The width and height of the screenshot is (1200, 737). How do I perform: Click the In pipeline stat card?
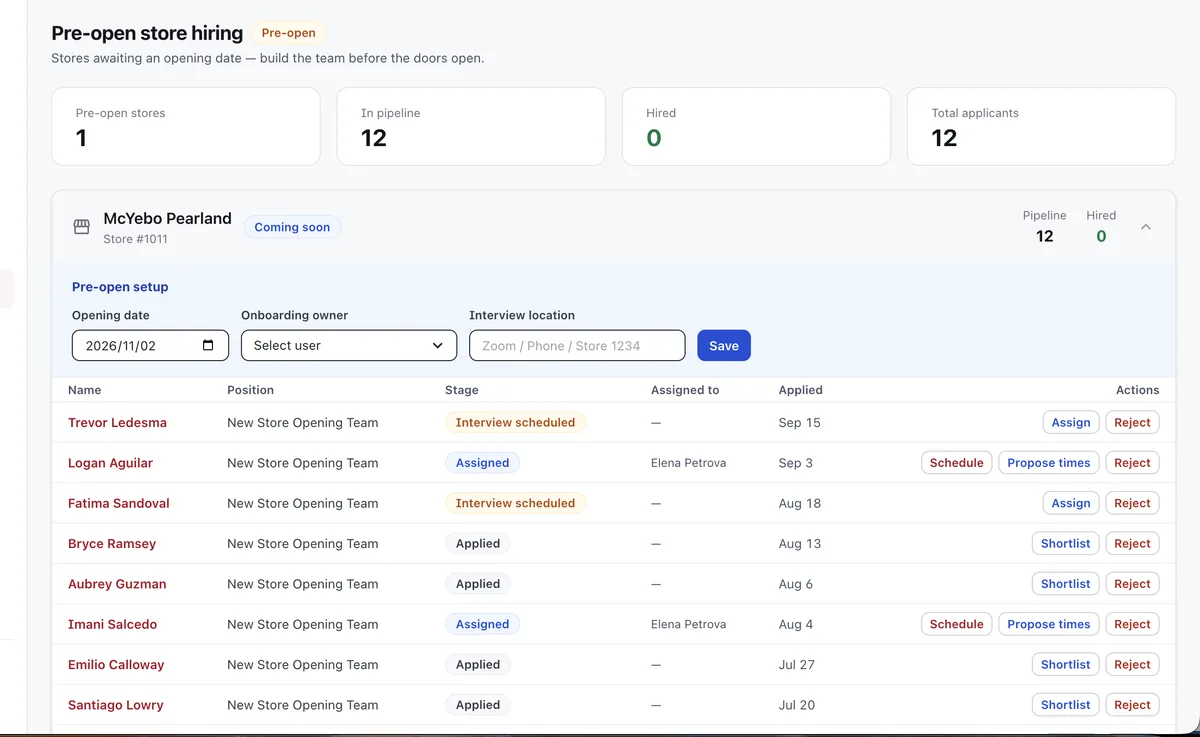(471, 126)
